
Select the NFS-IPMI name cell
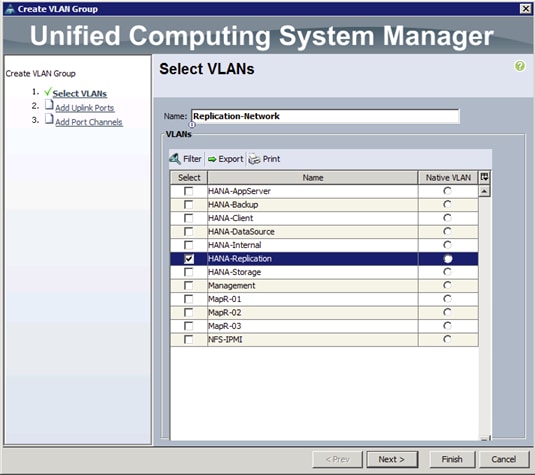(x=313, y=340)
